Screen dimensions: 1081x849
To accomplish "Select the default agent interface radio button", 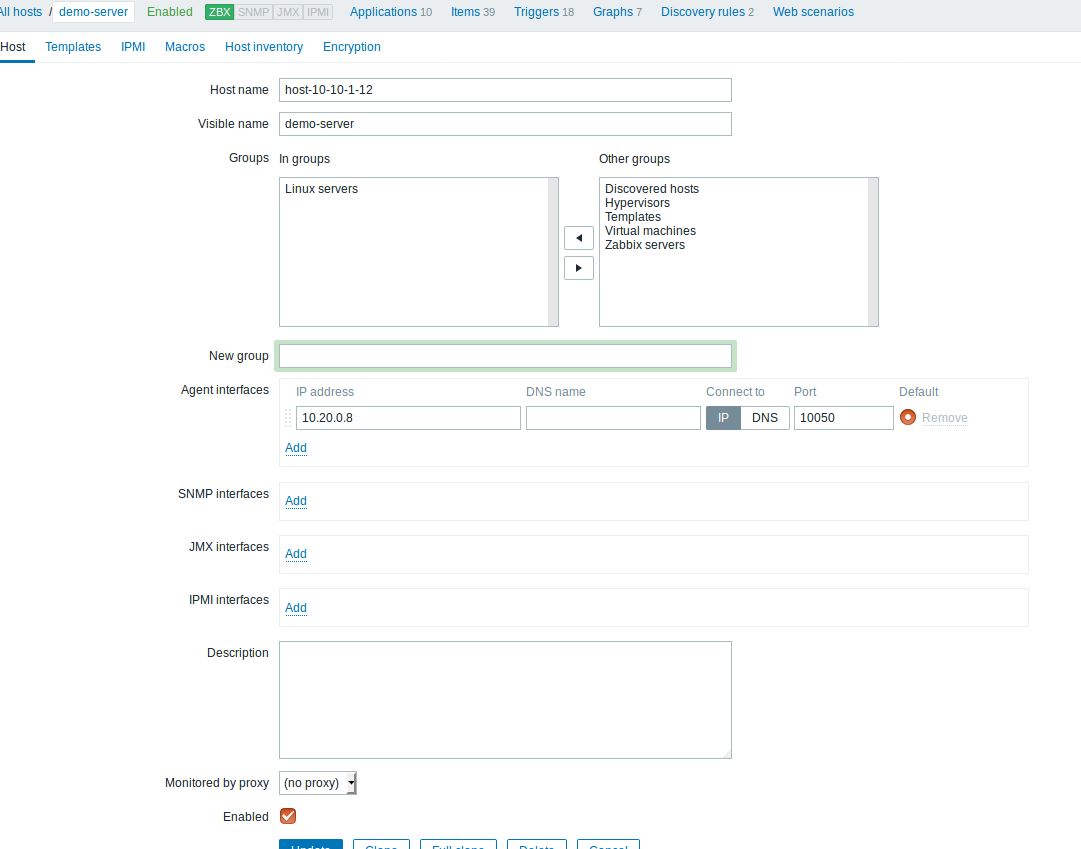I will pos(908,418).
